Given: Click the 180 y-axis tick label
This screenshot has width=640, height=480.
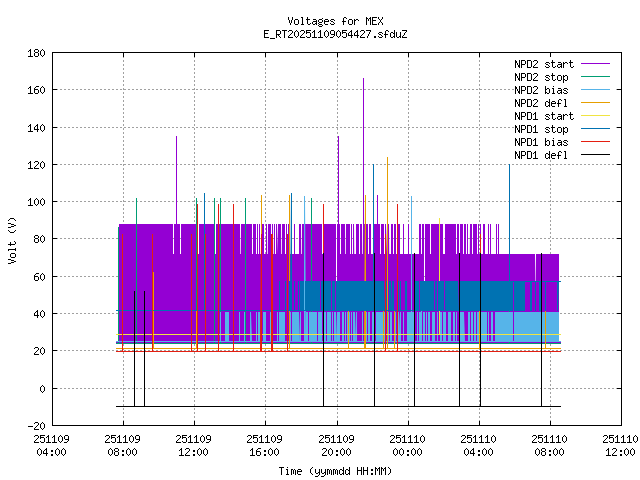Looking at the screenshot, I should tap(36, 53).
